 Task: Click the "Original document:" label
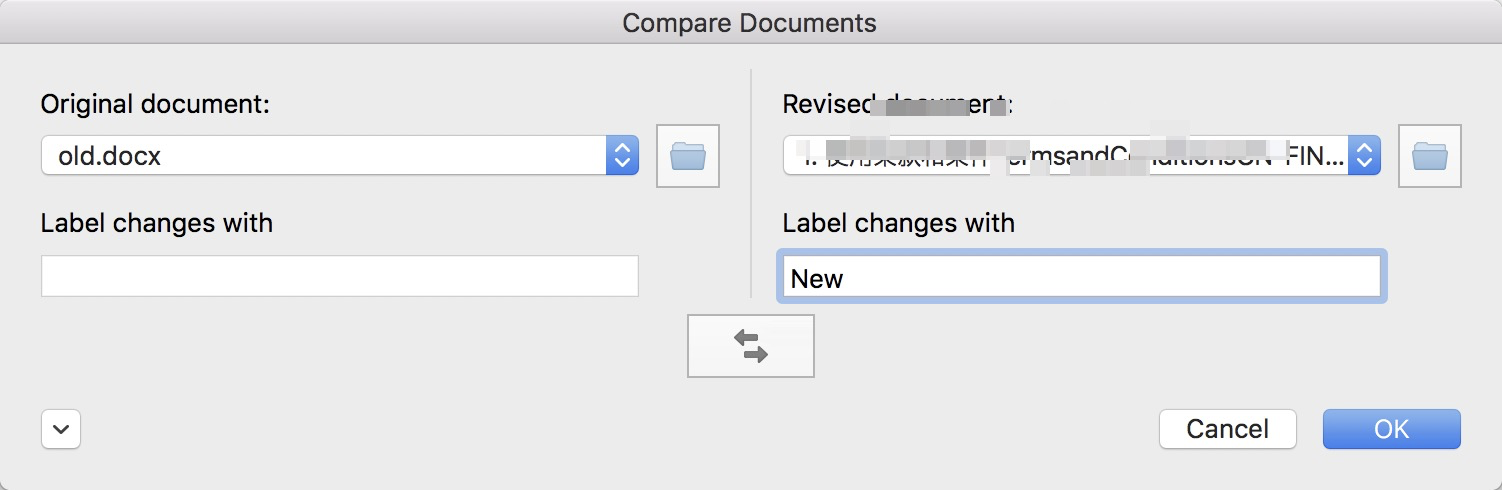click(155, 104)
